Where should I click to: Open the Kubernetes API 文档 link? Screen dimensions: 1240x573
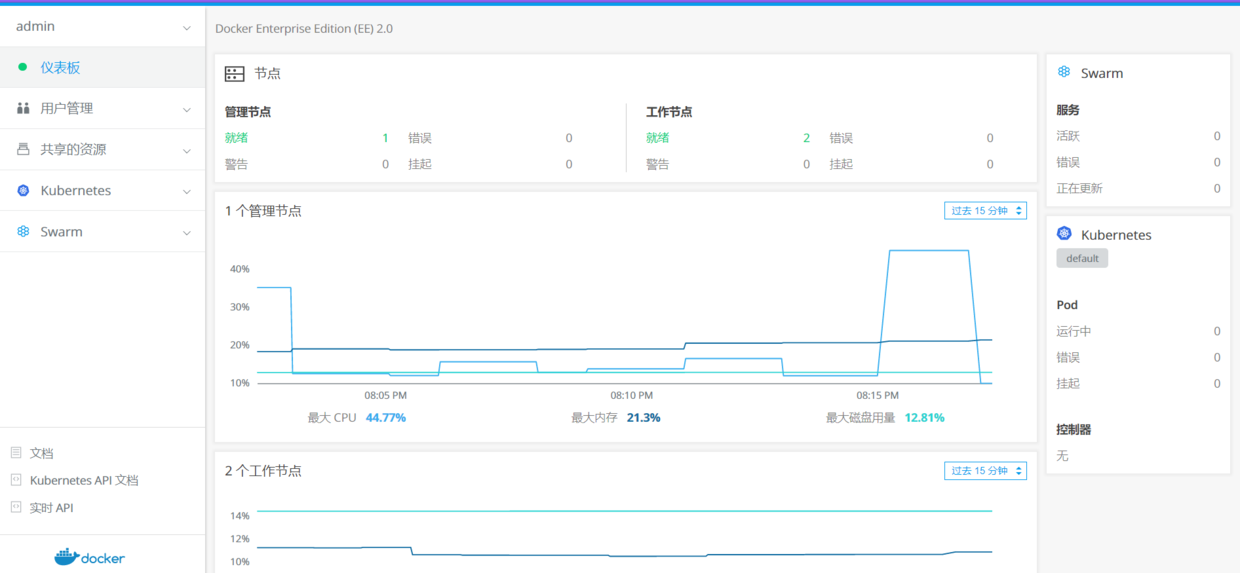click(x=84, y=480)
